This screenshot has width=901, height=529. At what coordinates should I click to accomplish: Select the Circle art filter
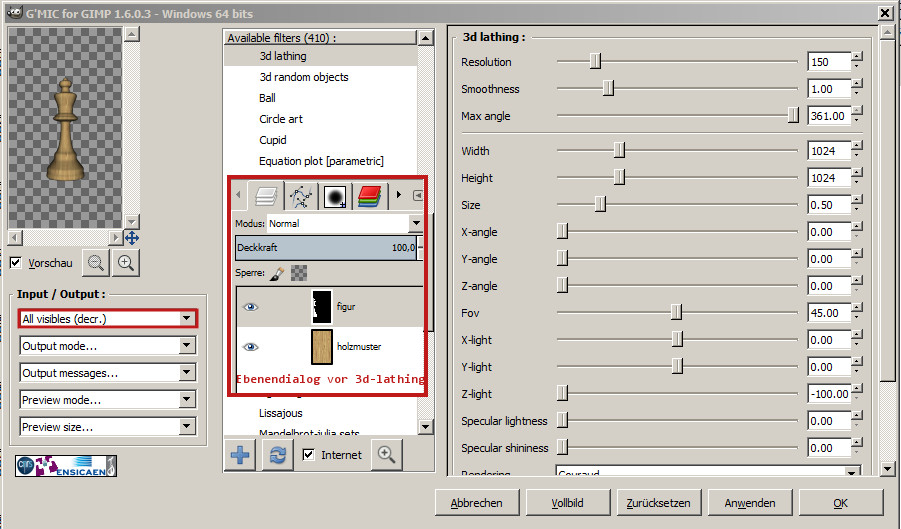[281, 119]
